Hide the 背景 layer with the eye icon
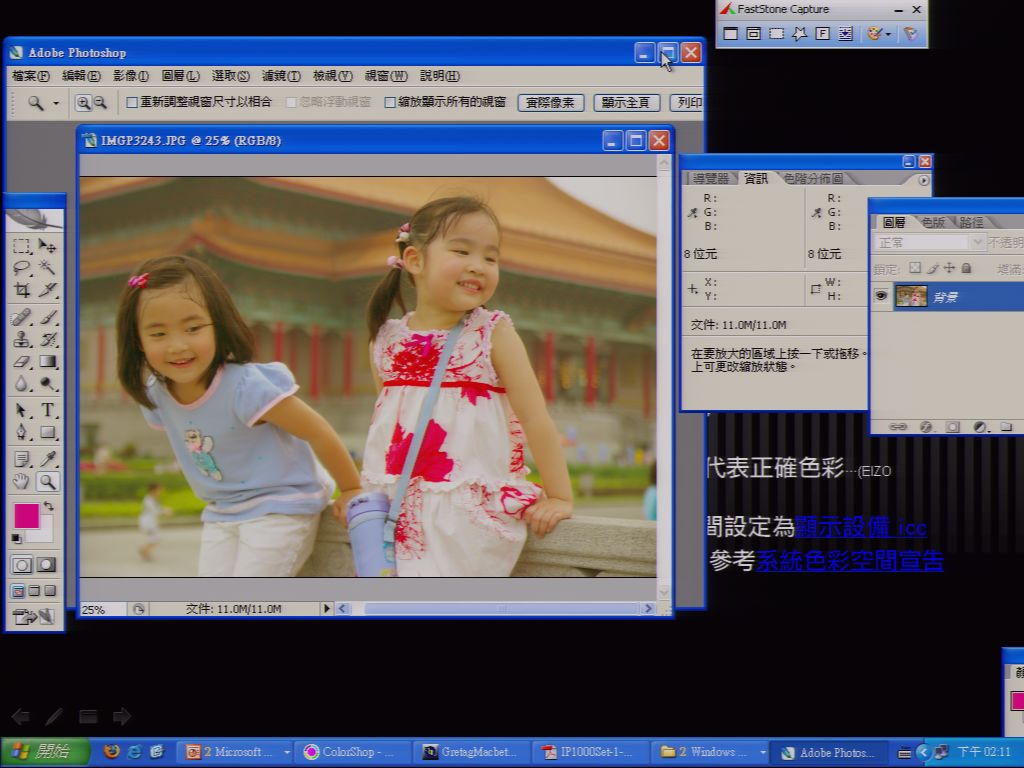 click(x=881, y=296)
